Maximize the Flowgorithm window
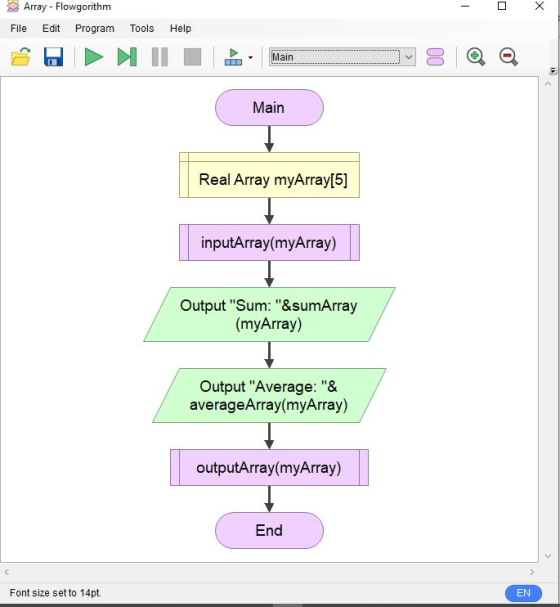The width and height of the screenshot is (560, 607). pyautogui.click(x=502, y=6)
